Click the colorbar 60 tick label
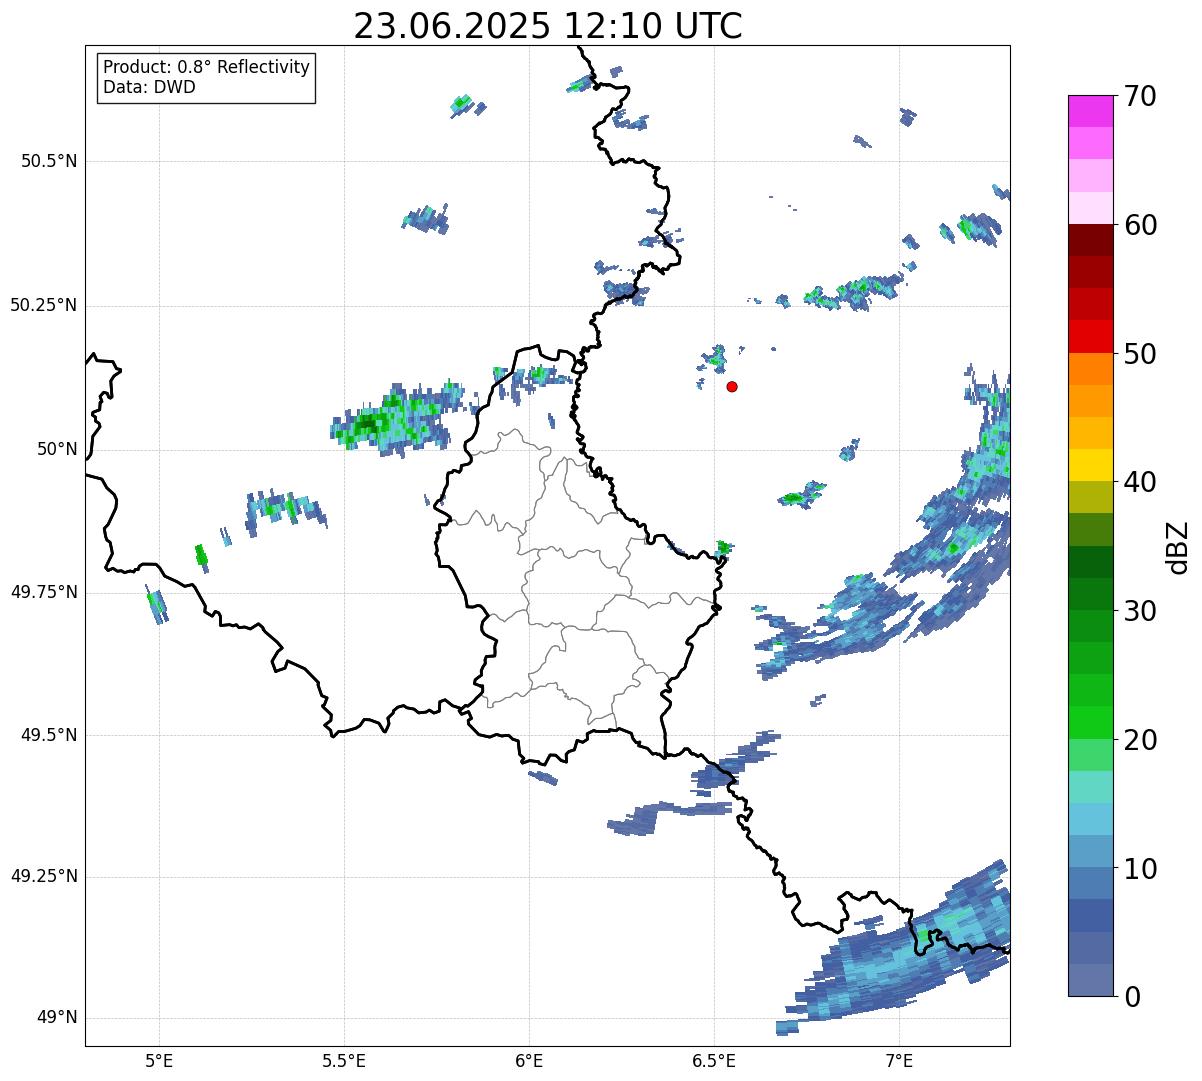Screen dimensions: 1202x1081 click(1140, 225)
